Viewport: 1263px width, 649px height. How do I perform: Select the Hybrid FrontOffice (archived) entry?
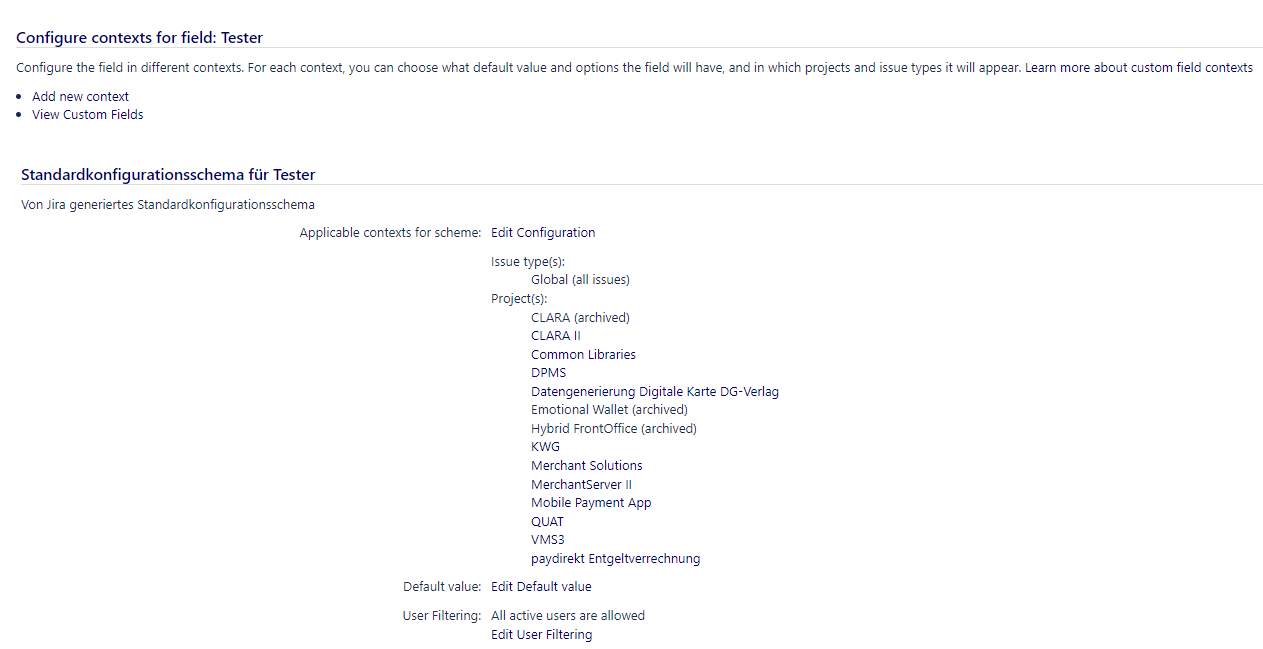pos(613,428)
